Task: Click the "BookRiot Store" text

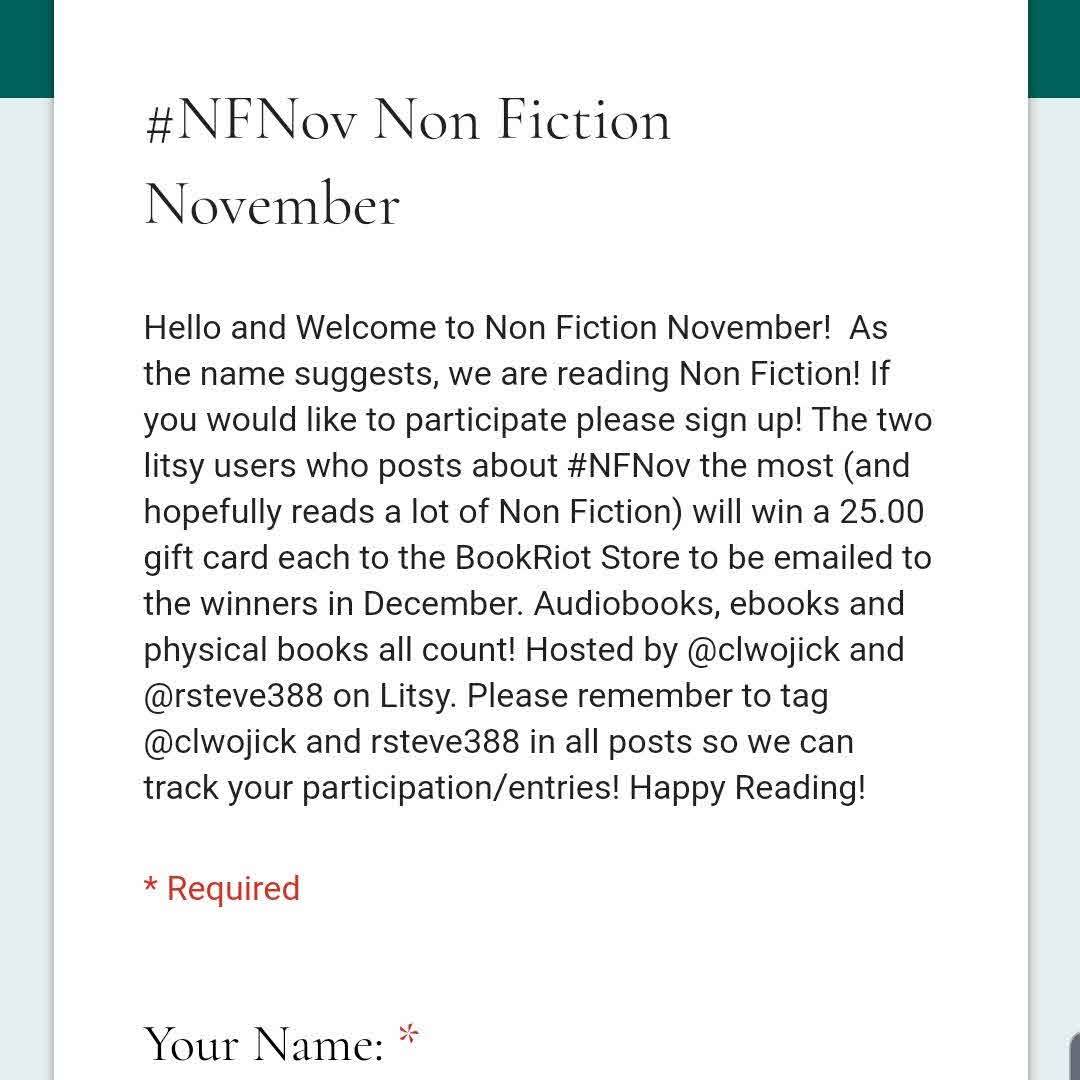Action: [567, 558]
